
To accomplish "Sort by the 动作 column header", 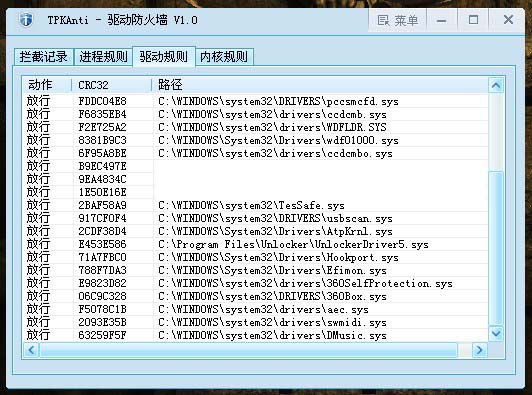I will [47, 85].
